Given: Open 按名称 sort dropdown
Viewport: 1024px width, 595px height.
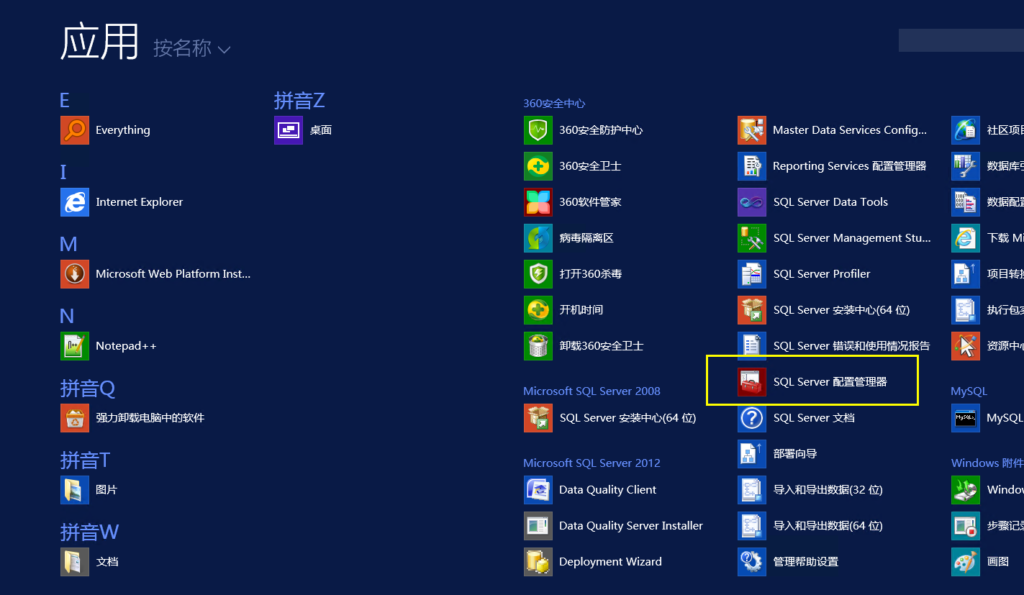Looking at the screenshot, I should tap(191, 48).
